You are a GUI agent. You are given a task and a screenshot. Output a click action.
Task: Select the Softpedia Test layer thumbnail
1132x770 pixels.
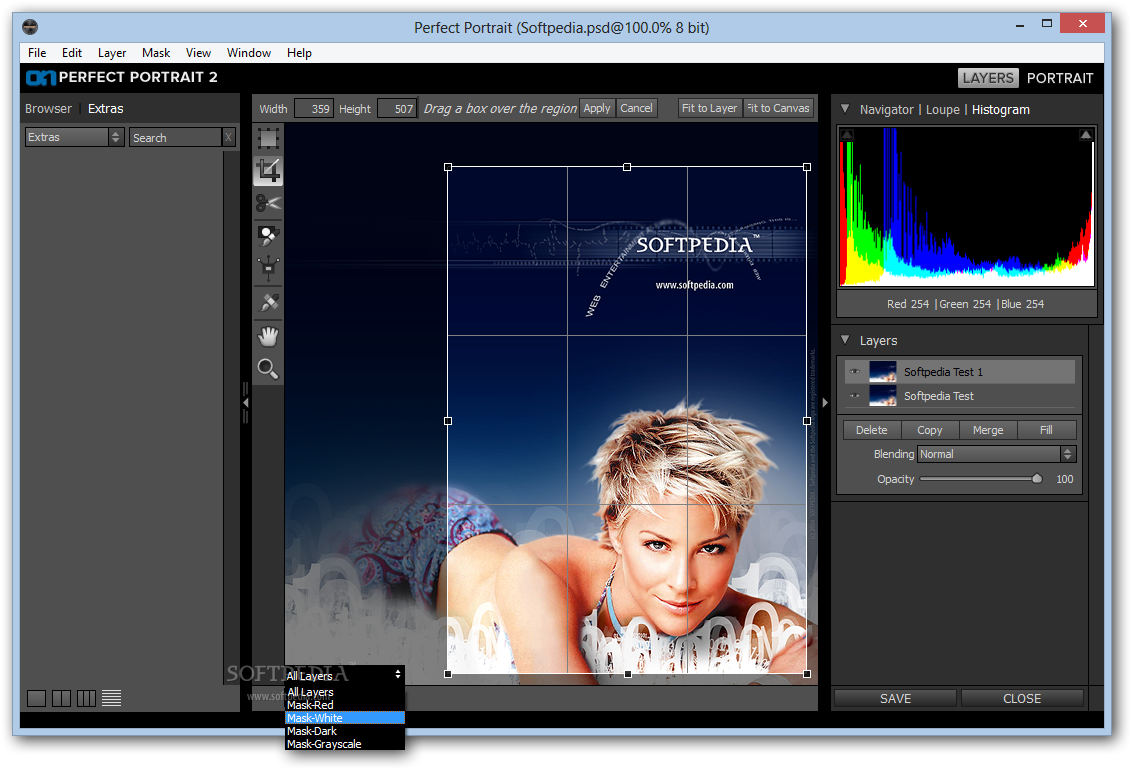883,395
